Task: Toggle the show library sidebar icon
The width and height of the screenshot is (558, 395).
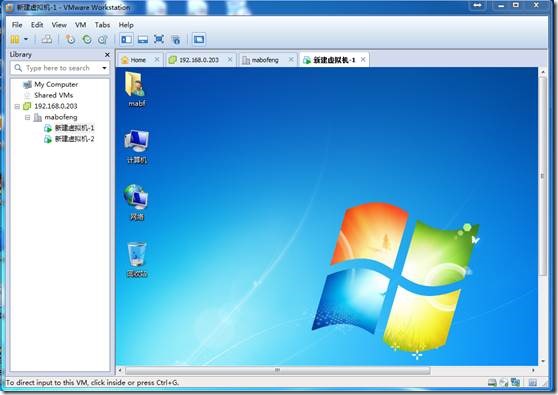Action: click(126, 39)
